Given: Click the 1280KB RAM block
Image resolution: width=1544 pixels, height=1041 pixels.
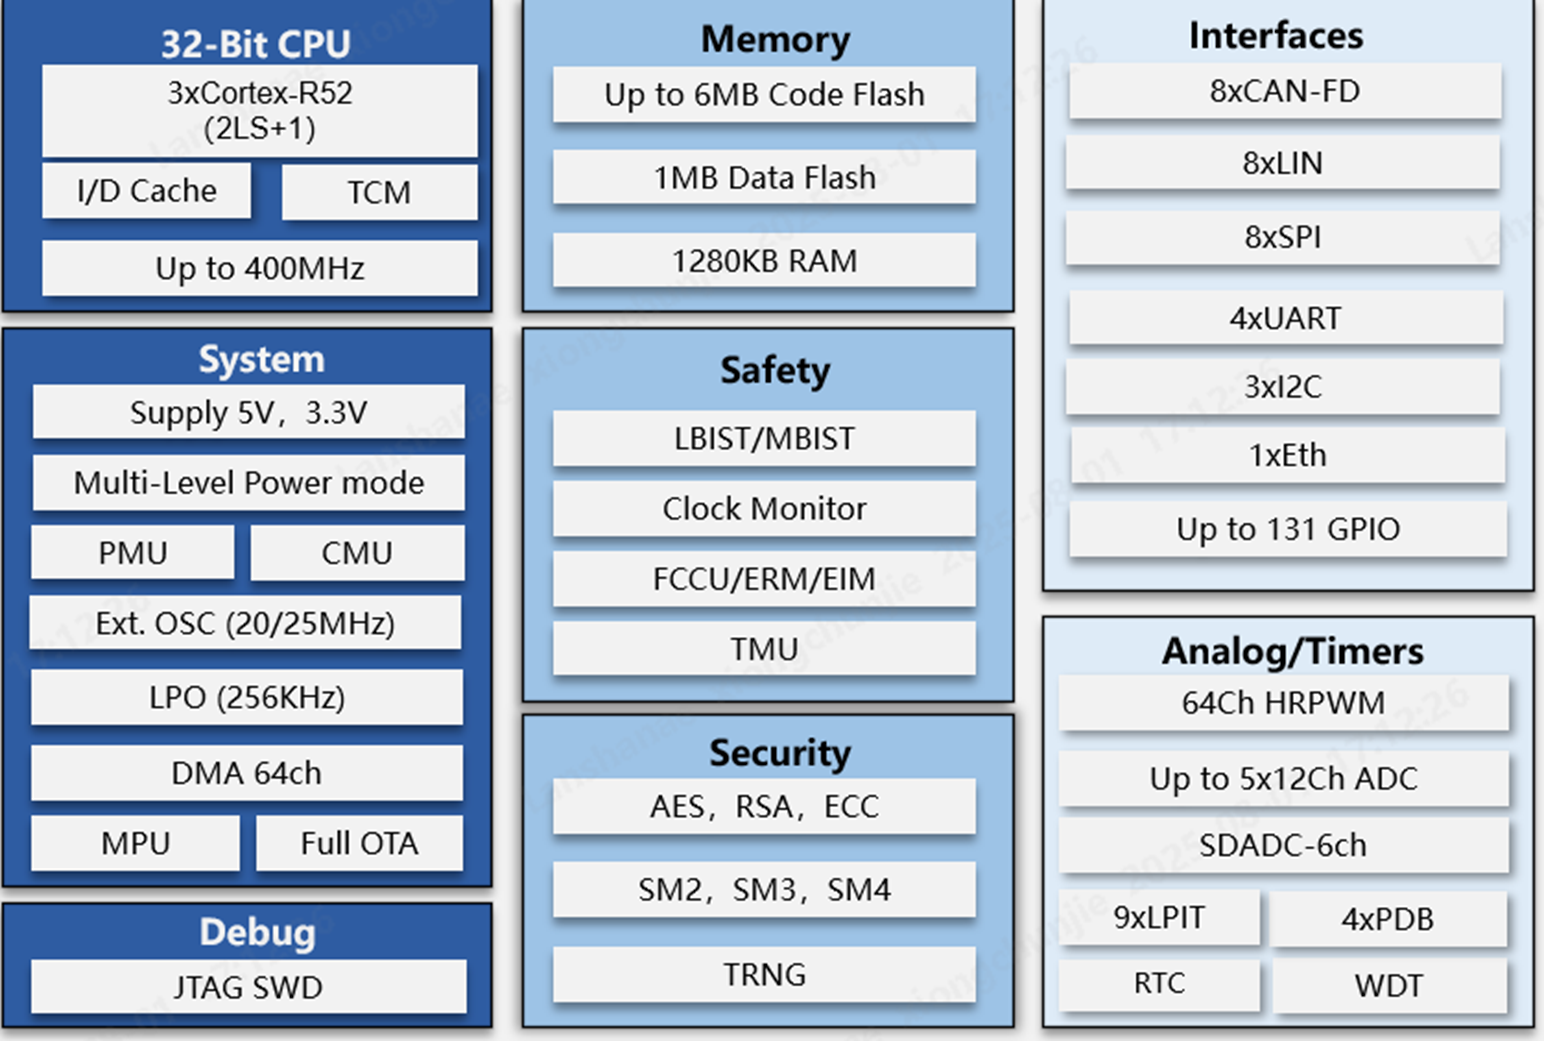Looking at the screenshot, I should [764, 261].
